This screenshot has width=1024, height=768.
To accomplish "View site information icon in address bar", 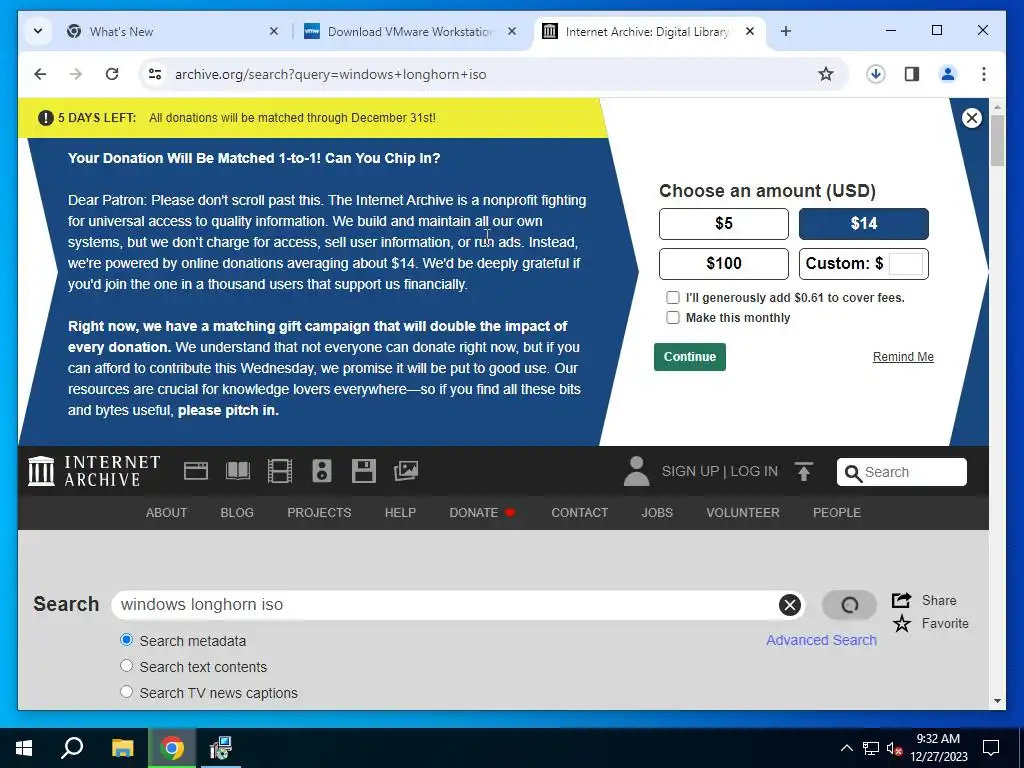I will pyautogui.click(x=155, y=74).
